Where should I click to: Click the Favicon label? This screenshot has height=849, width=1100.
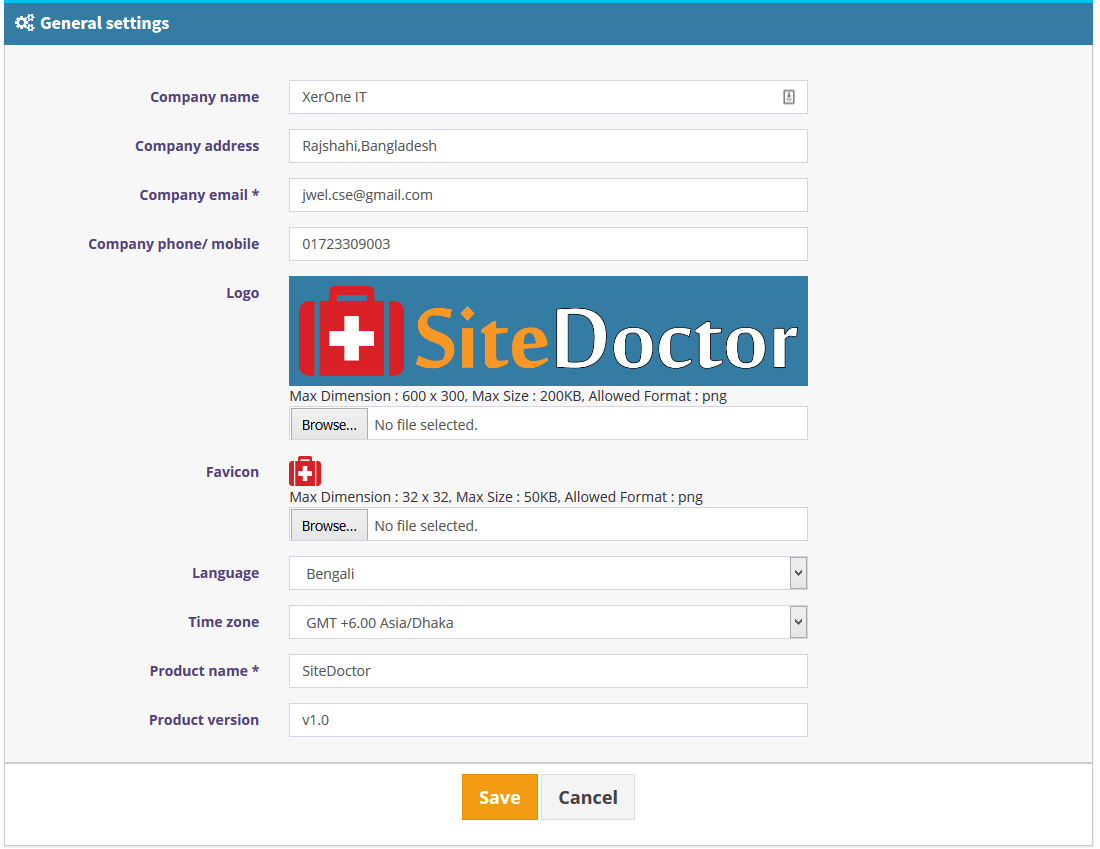click(x=232, y=472)
